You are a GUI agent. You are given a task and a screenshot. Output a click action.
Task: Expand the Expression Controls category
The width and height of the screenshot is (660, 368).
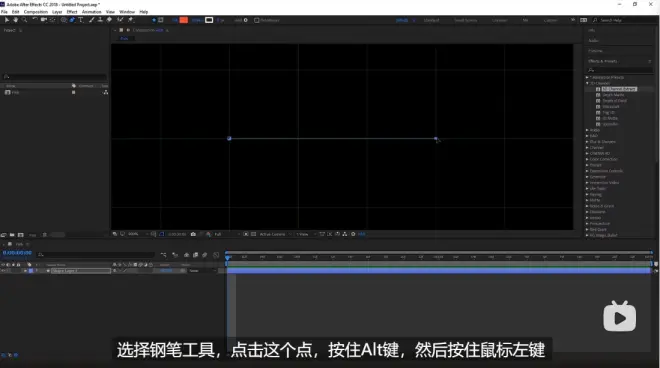coord(587,171)
